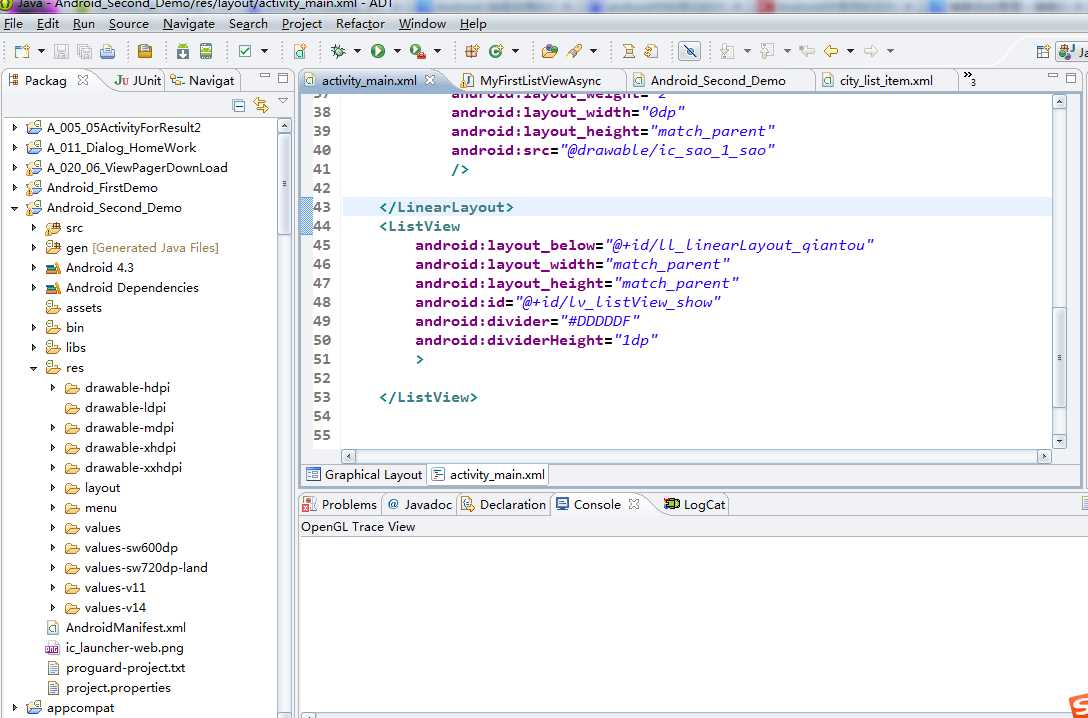
Task: Open the Android Virtual Device Manager icon
Action: click(x=206, y=51)
